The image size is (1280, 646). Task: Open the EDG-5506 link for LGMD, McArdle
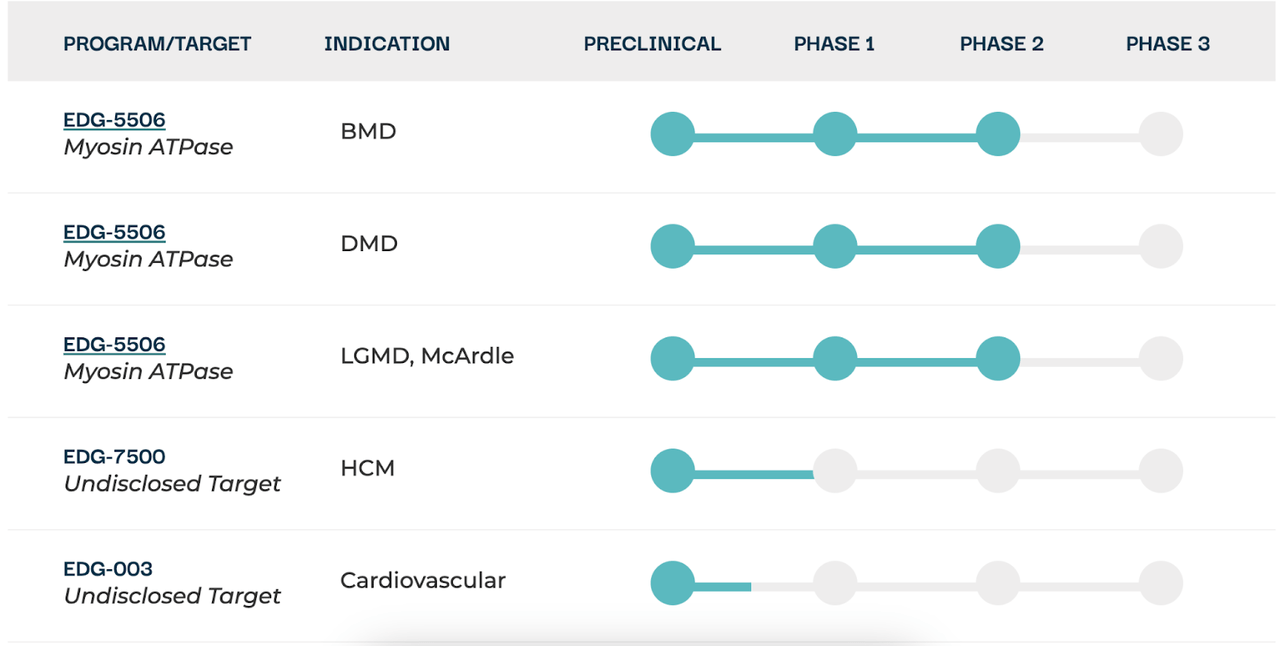[x=114, y=344]
